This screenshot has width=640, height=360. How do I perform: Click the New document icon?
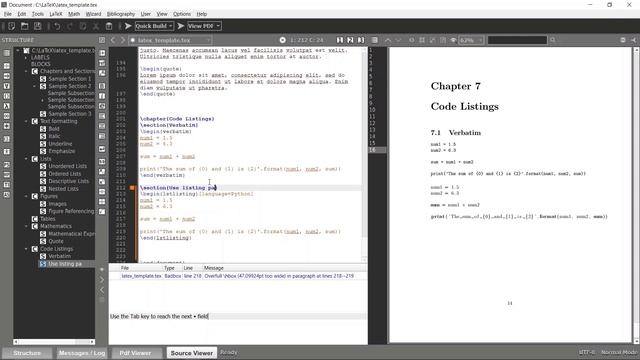tap(11, 26)
